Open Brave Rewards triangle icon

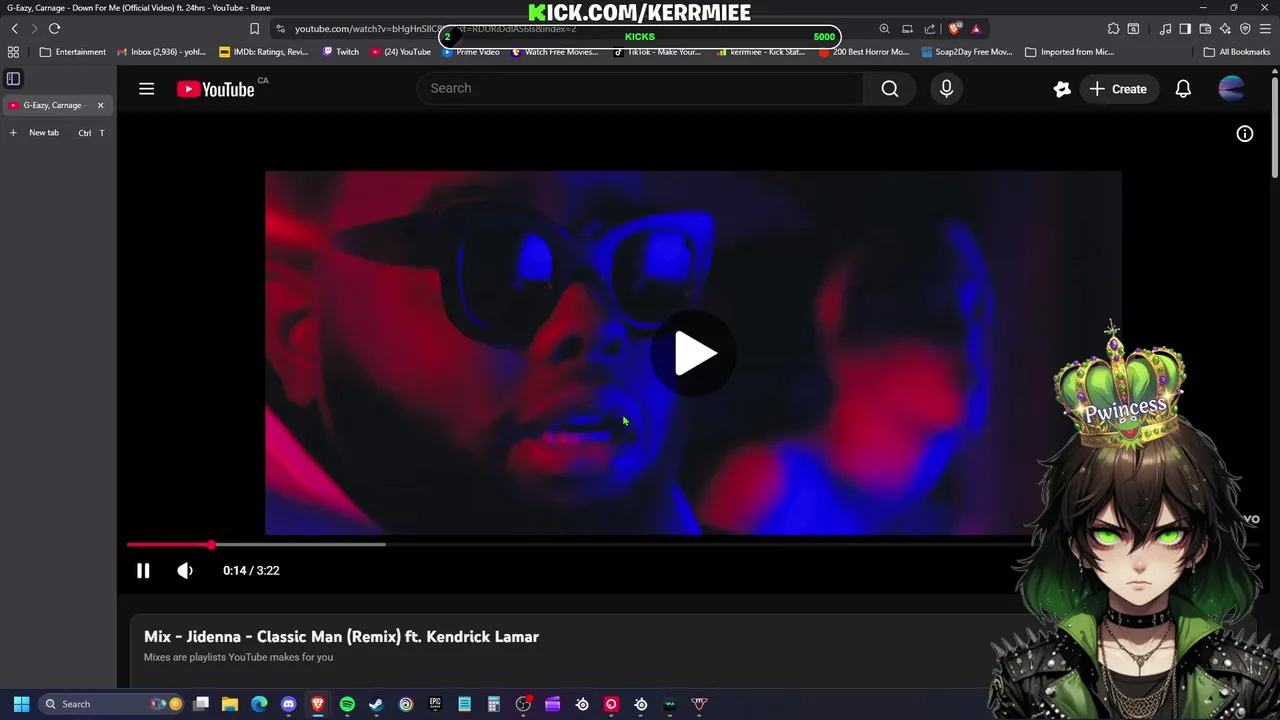pos(976,29)
